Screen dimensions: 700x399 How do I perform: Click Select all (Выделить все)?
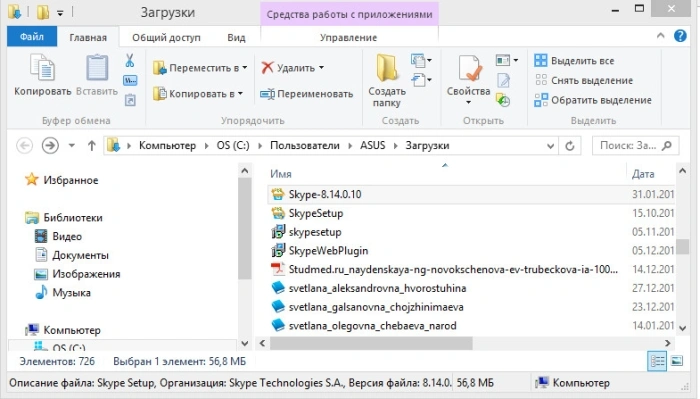point(575,61)
